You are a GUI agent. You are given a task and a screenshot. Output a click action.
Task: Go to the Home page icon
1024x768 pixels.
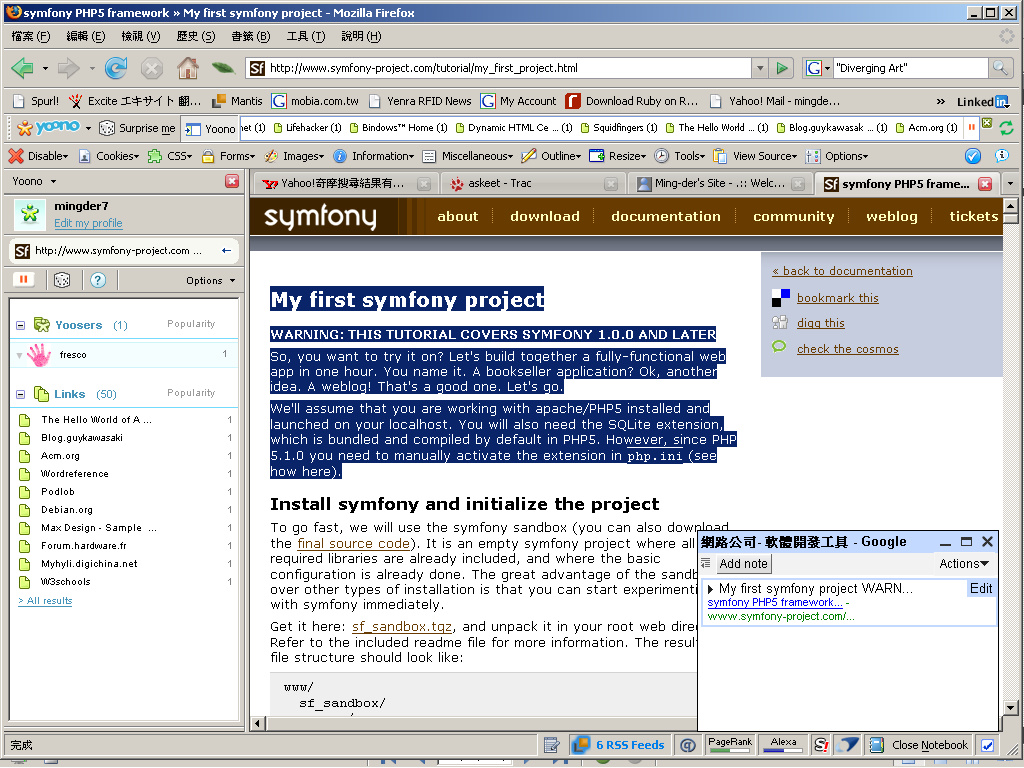188,68
